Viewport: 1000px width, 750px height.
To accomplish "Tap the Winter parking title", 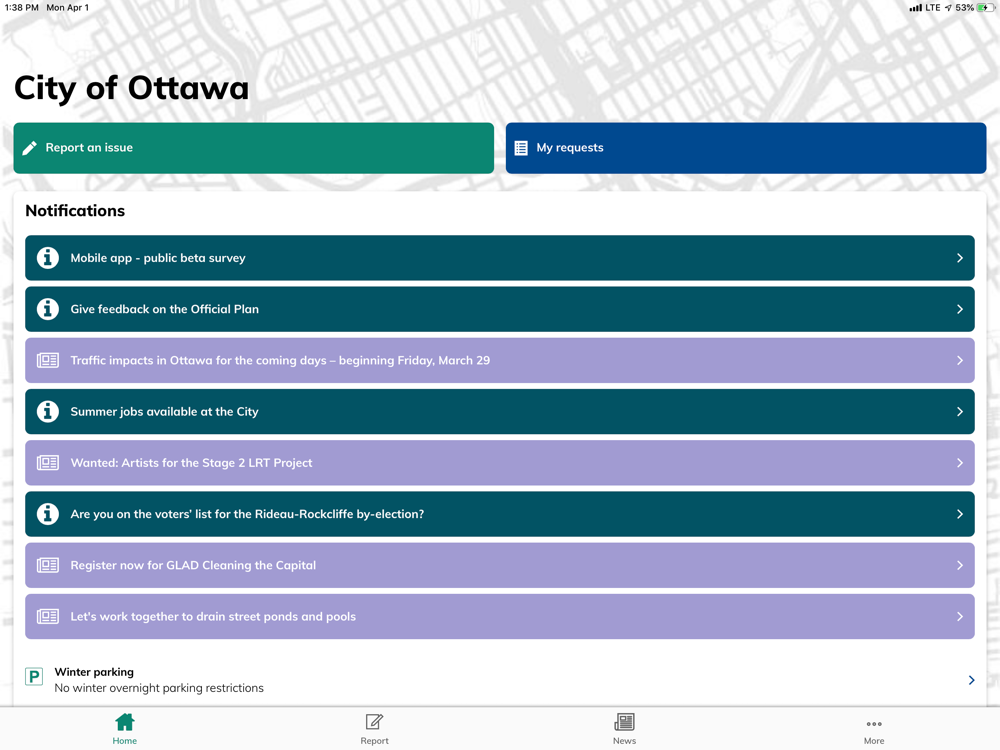I will pos(94,672).
